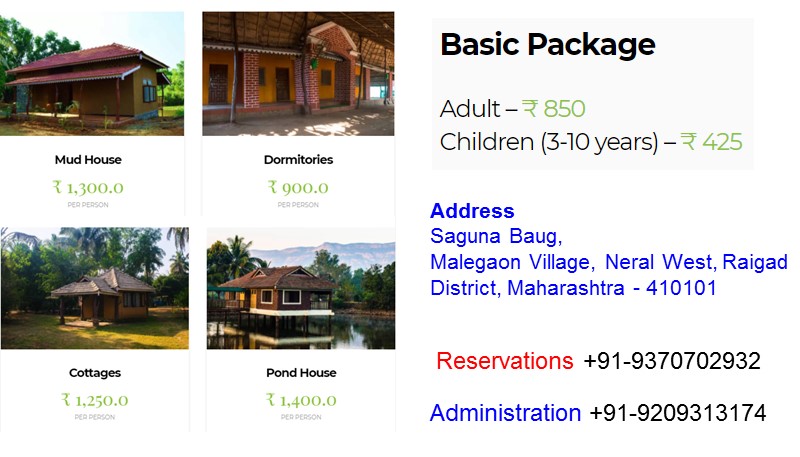Open the Mud House photo

pos(92,74)
